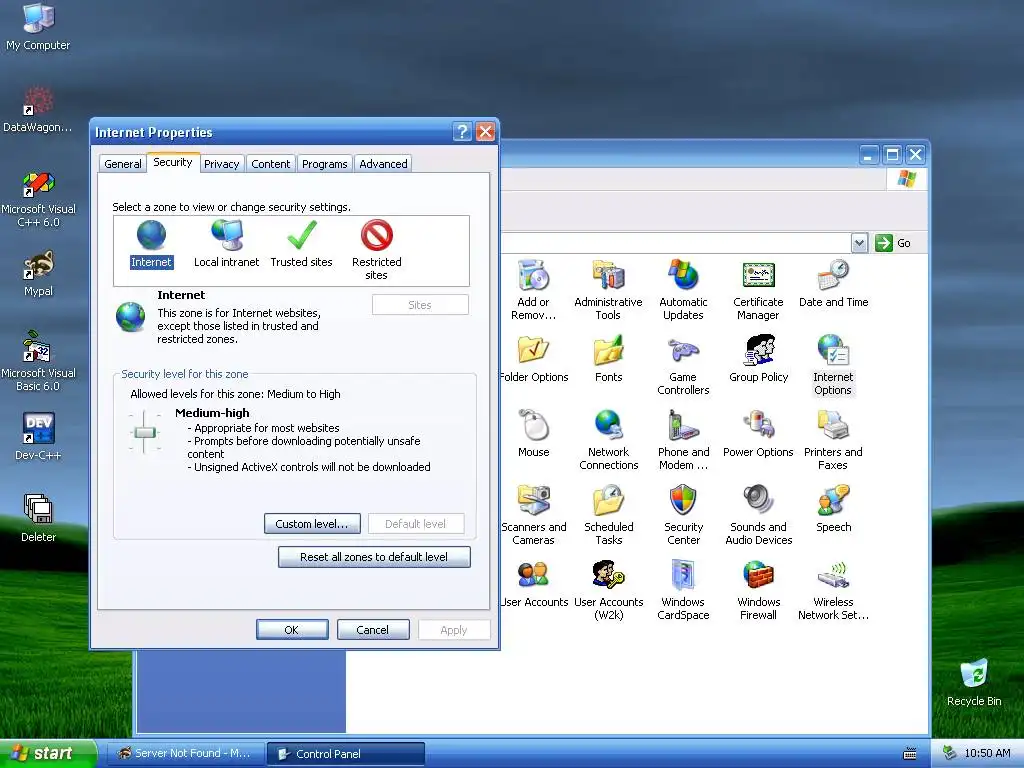
Task: Launch Certificate Manager in Control Panel
Action: pos(758,290)
